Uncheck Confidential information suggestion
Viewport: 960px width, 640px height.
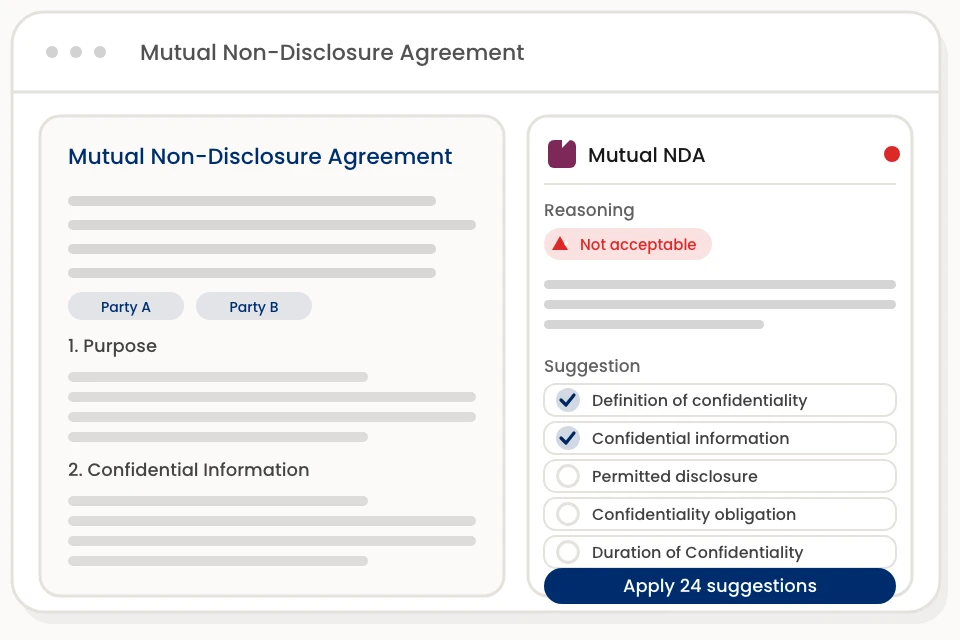coord(568,438)
